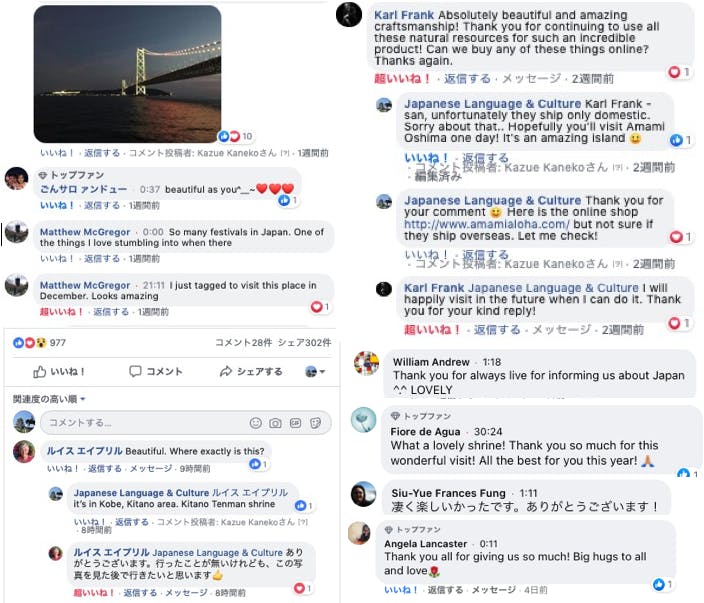Open the bridge night photo thumbnail
Viewport: 704px width, 603px height.
pos(127,73)
